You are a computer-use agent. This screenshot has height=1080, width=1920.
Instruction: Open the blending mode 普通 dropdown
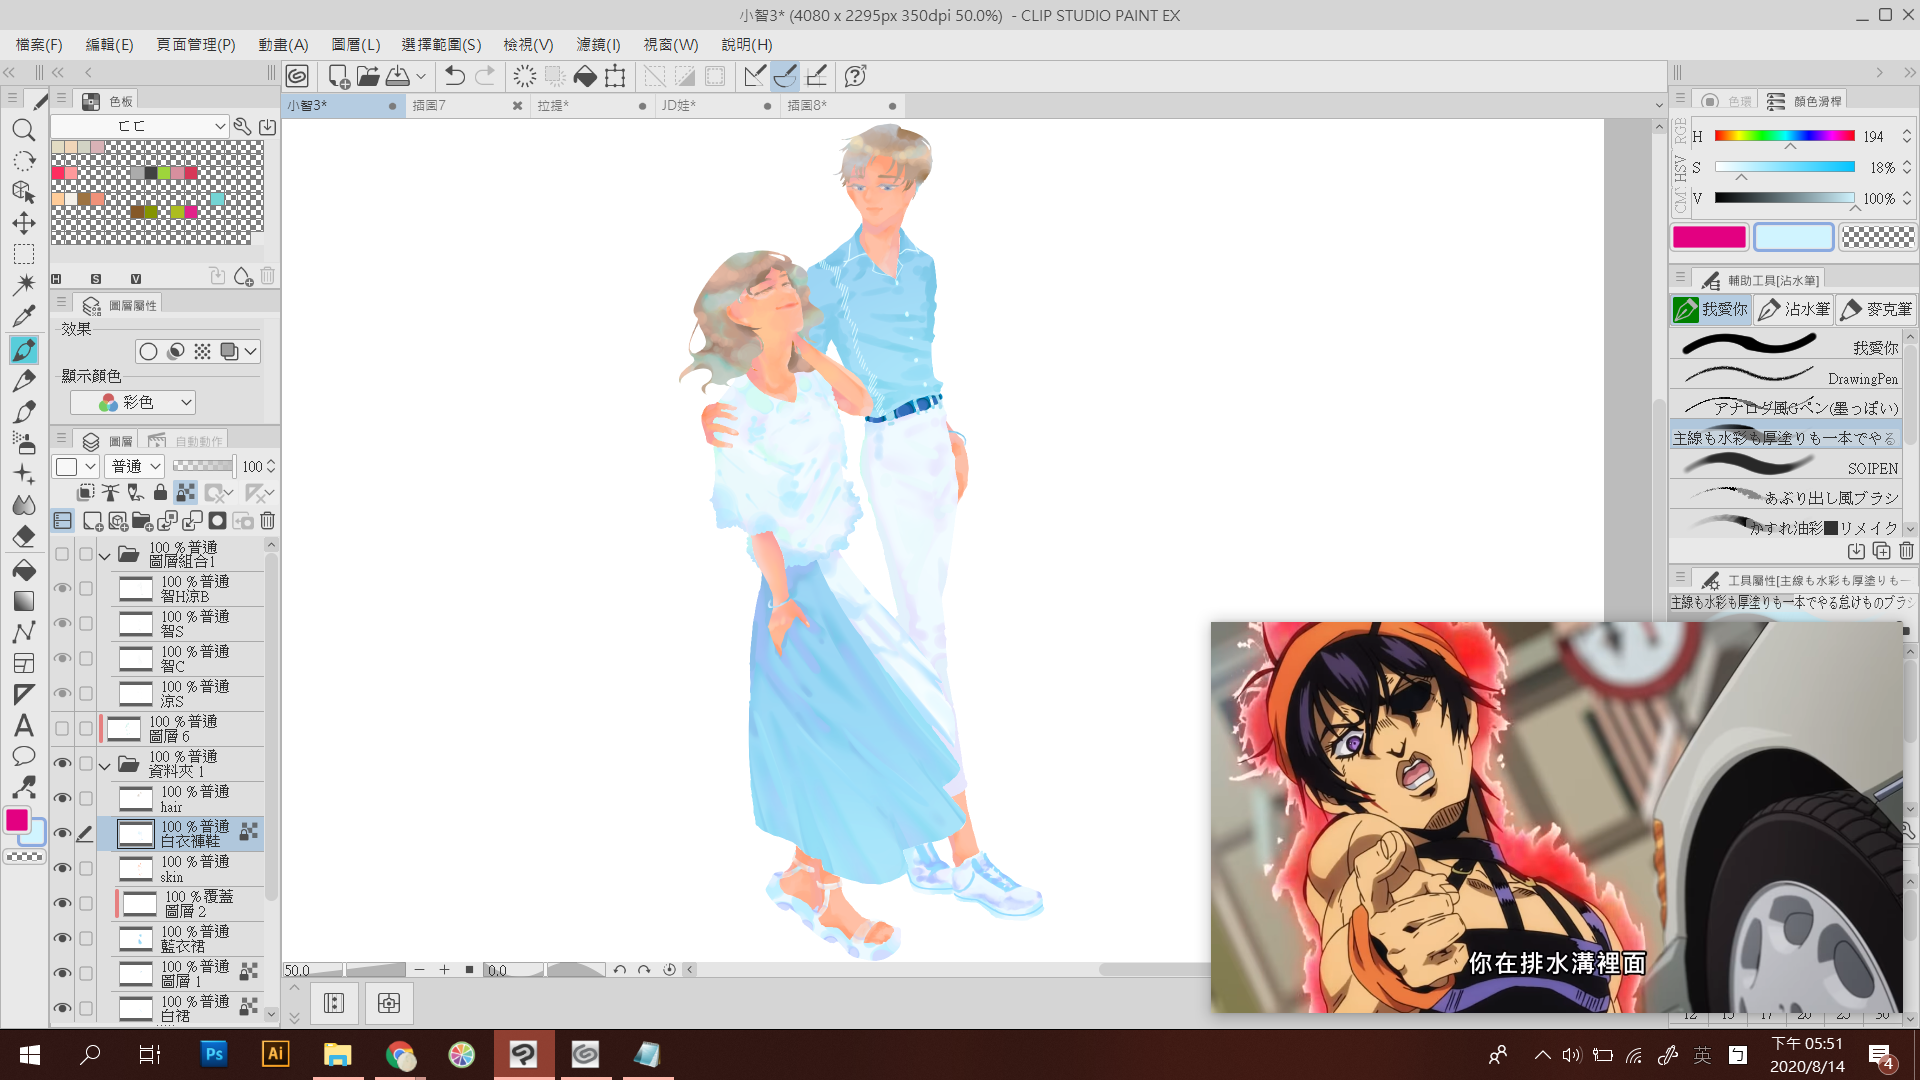(134, 466)
